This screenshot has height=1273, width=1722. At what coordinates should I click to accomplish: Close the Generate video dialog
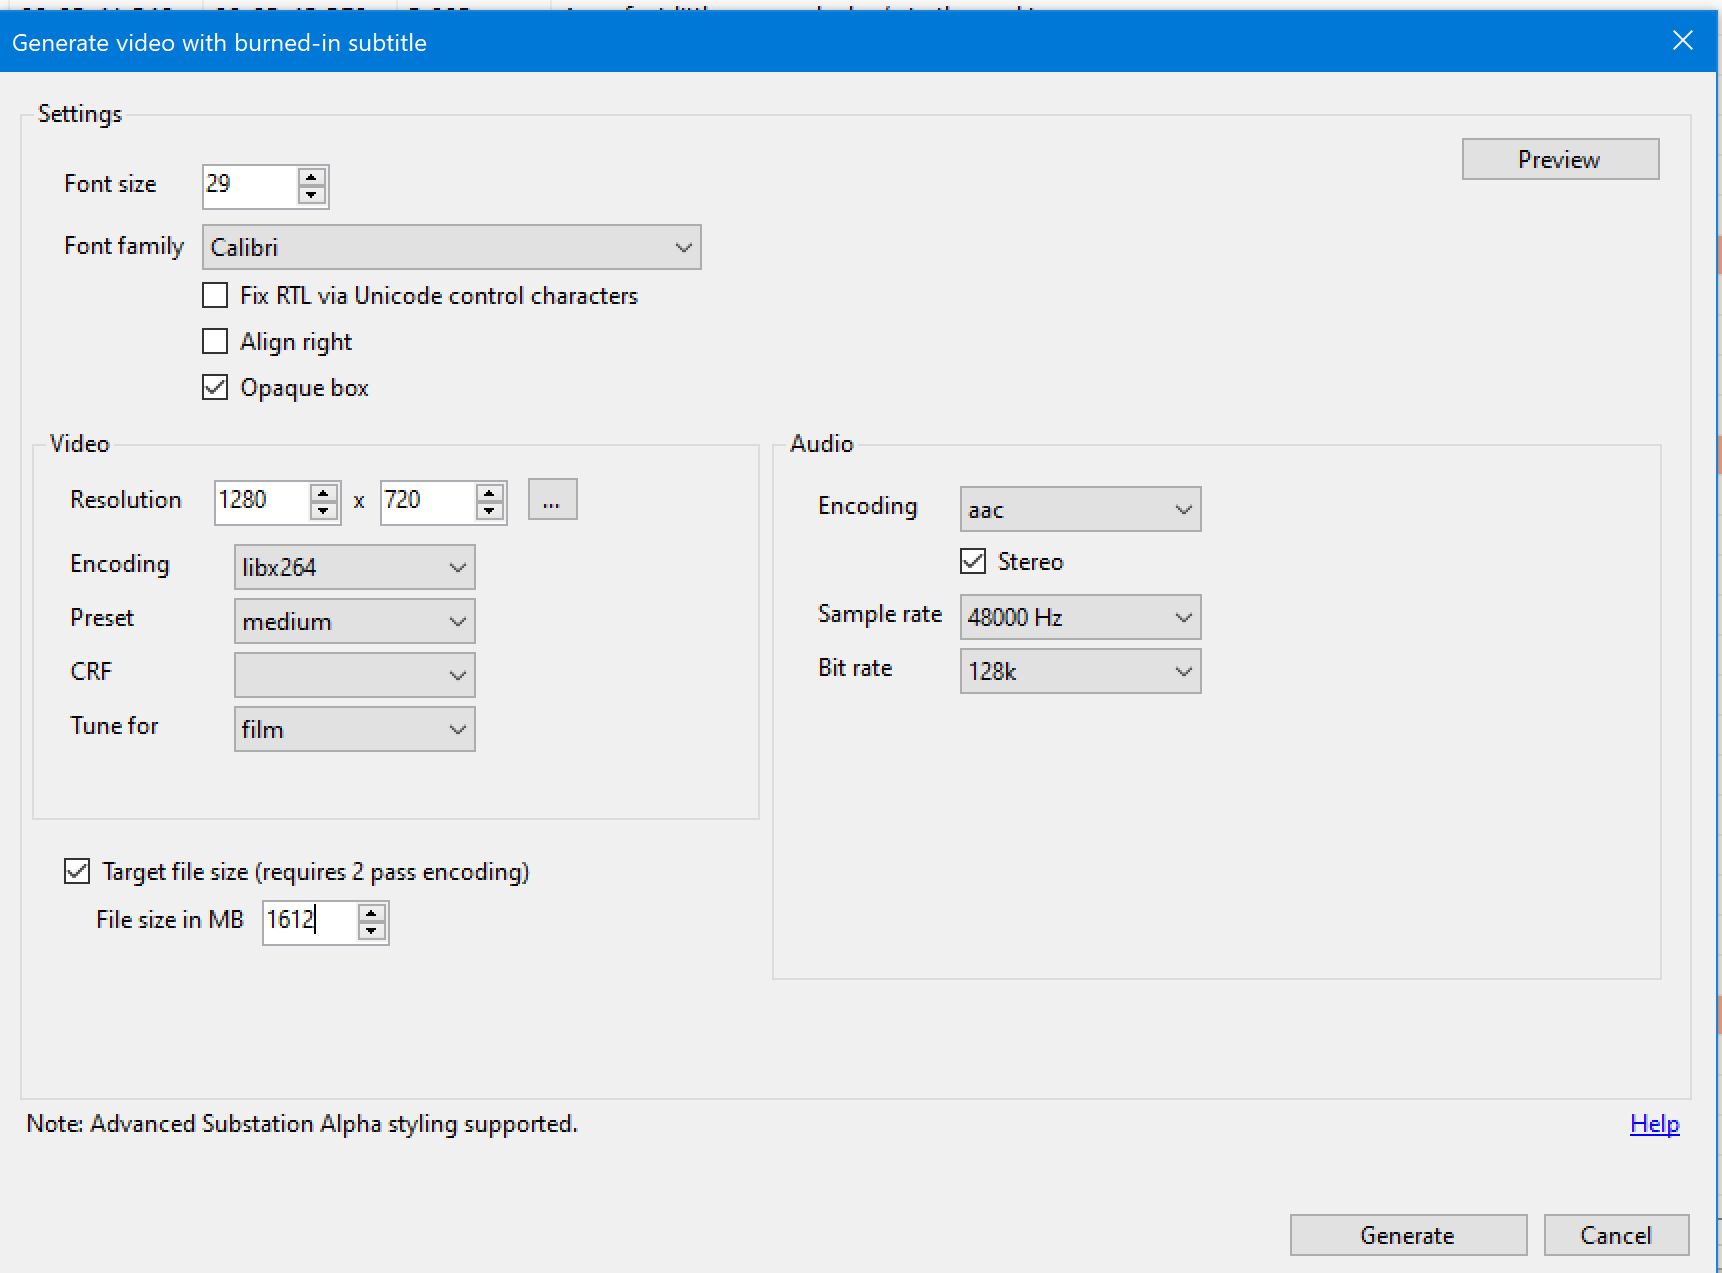click(x=1683, y=41)
